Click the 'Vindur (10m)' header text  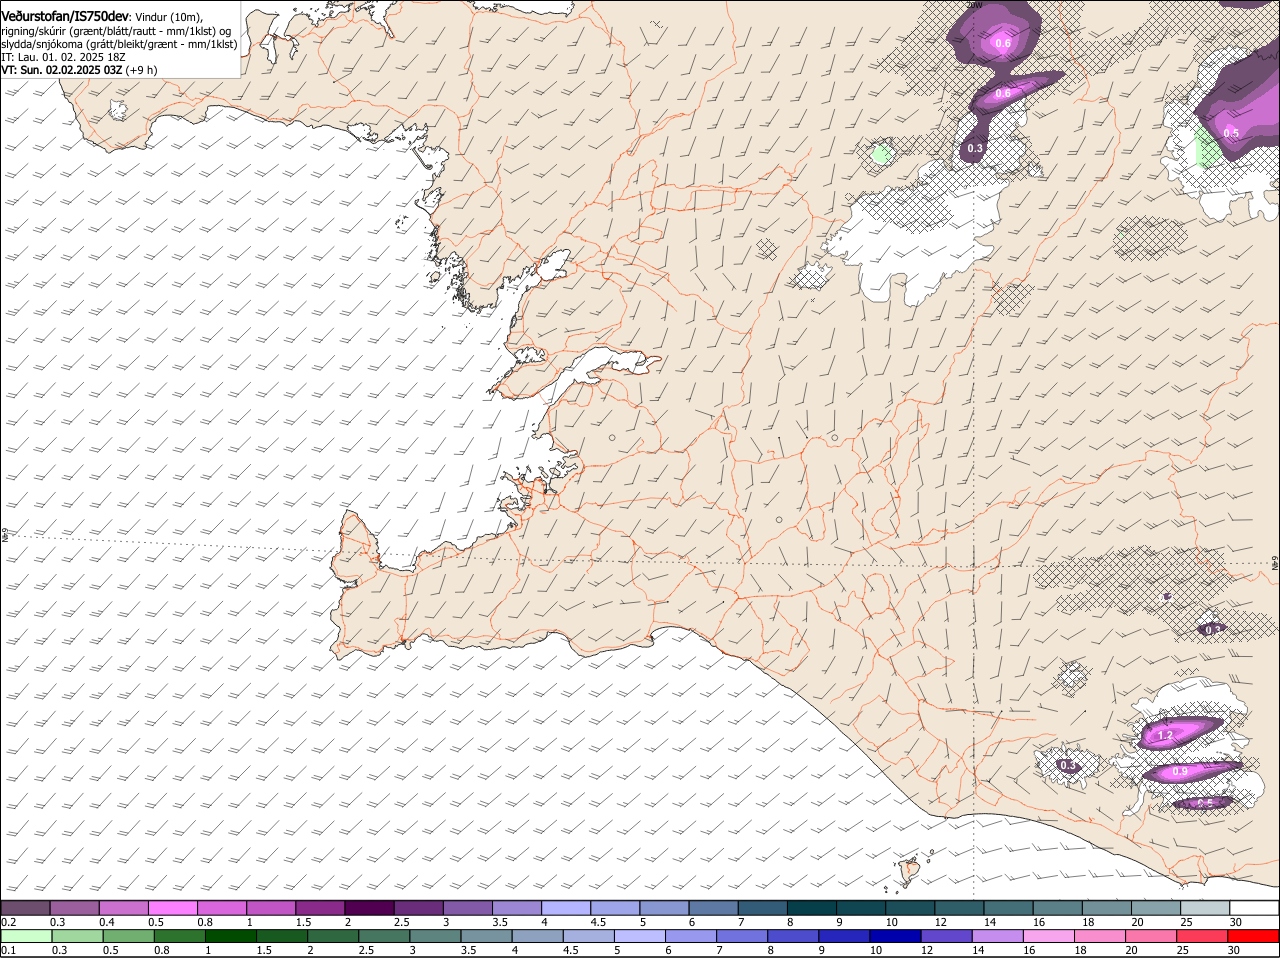[168, 17]
